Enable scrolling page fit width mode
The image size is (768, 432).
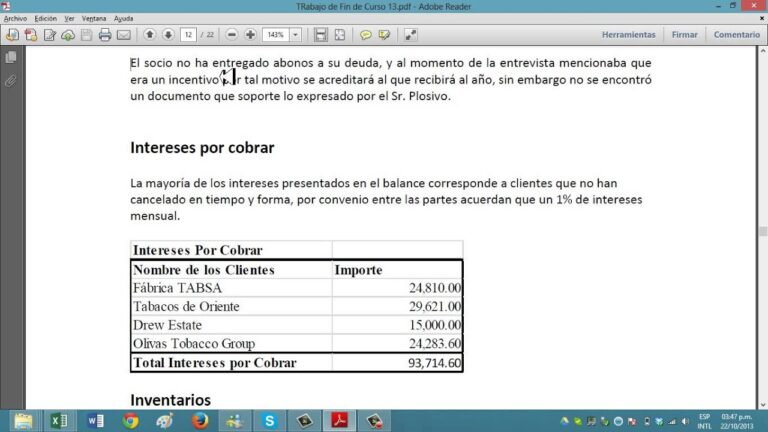click(x=321, y=35)
